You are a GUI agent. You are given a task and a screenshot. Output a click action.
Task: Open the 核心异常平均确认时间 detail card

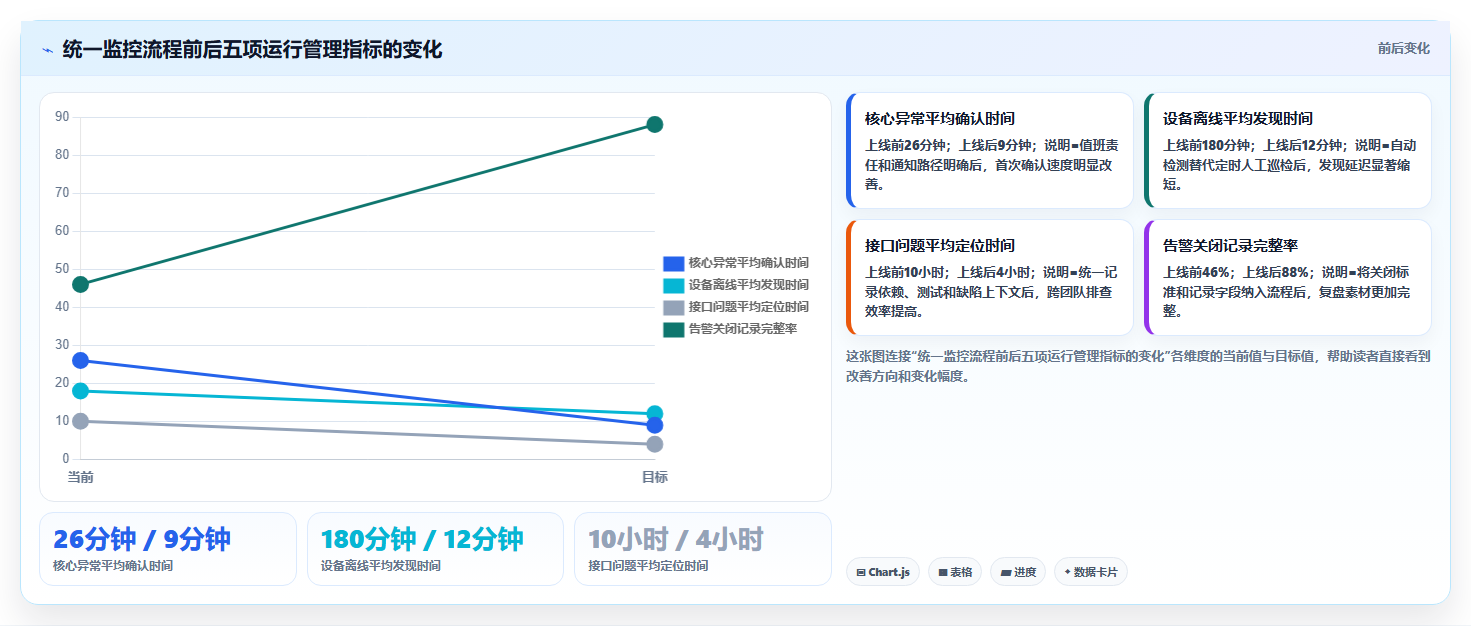(990, 150)
